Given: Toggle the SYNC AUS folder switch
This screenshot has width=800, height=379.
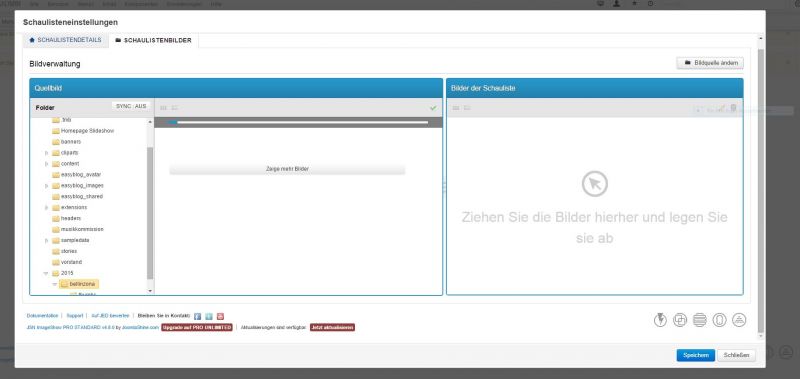Looking at the screenshot, I should pos(131,106).
